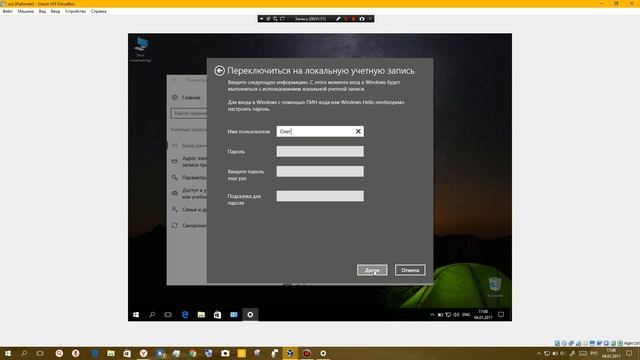
Task: Close the recording toolbar
Action: 370,19
